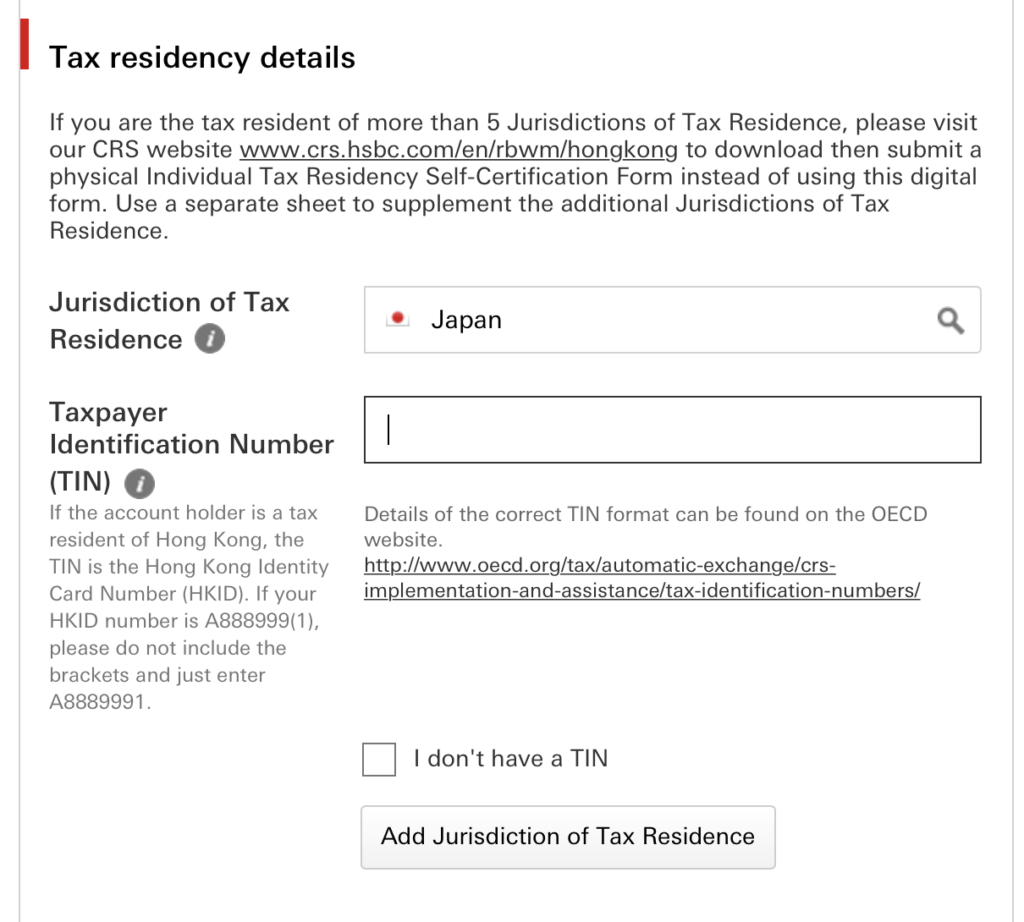The height and width of the screenshot is (922, 1024).
Task: Tick the "I don't have a TIN" checkbox
Action: click(379, 759)
